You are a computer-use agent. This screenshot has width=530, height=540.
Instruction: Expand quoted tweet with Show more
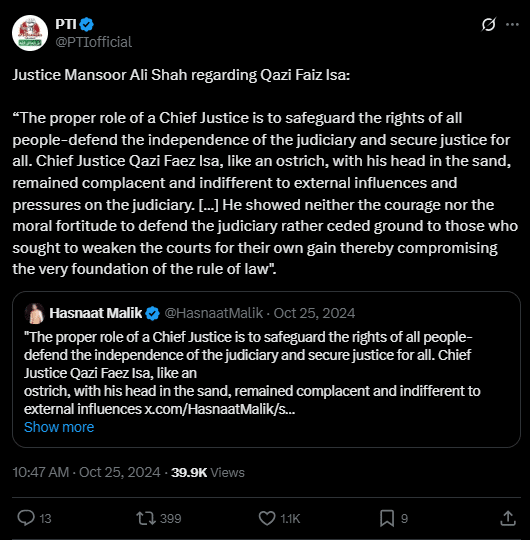tap(59, 427)
